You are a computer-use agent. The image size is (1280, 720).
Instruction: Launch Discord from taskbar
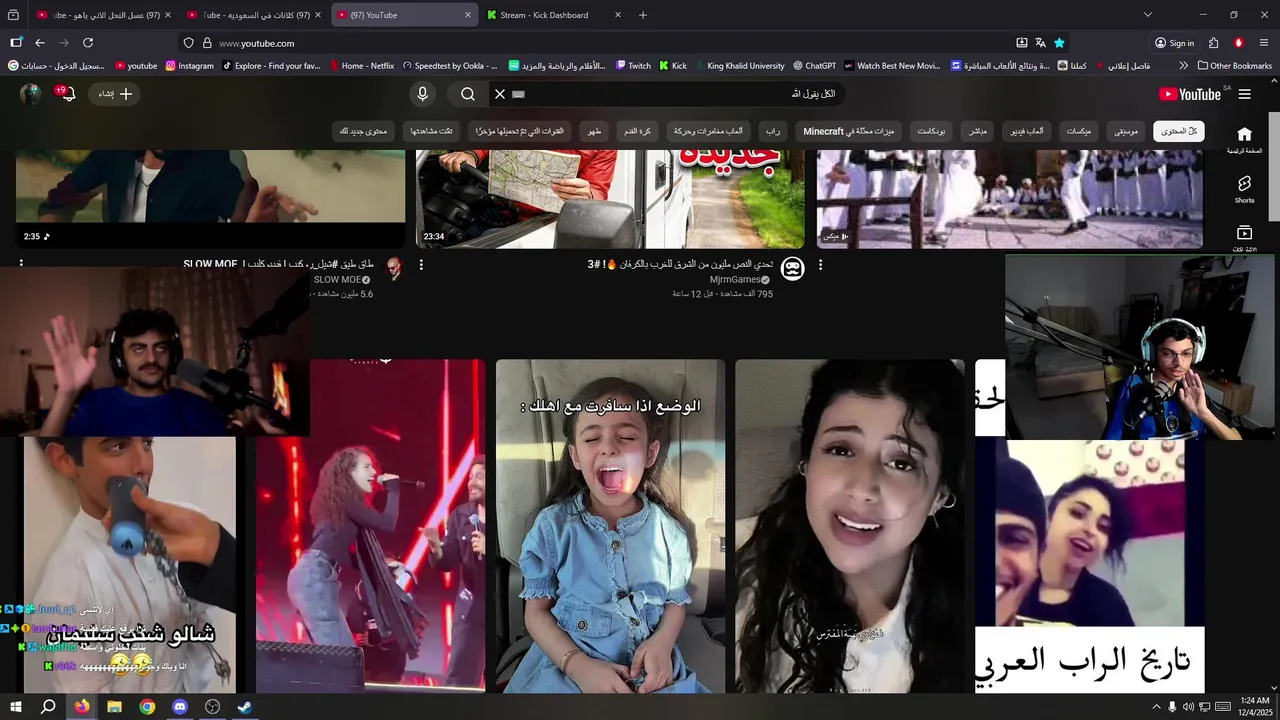(x=180, y=707)
